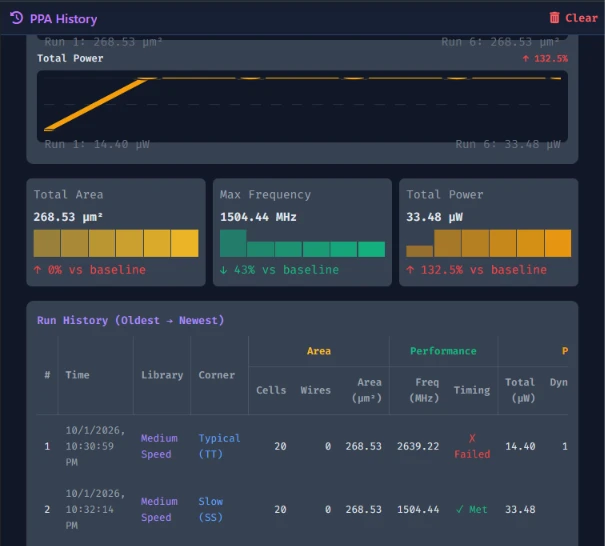
Task: Click the 14.40 total power cell
Action: tap(520, 446)
